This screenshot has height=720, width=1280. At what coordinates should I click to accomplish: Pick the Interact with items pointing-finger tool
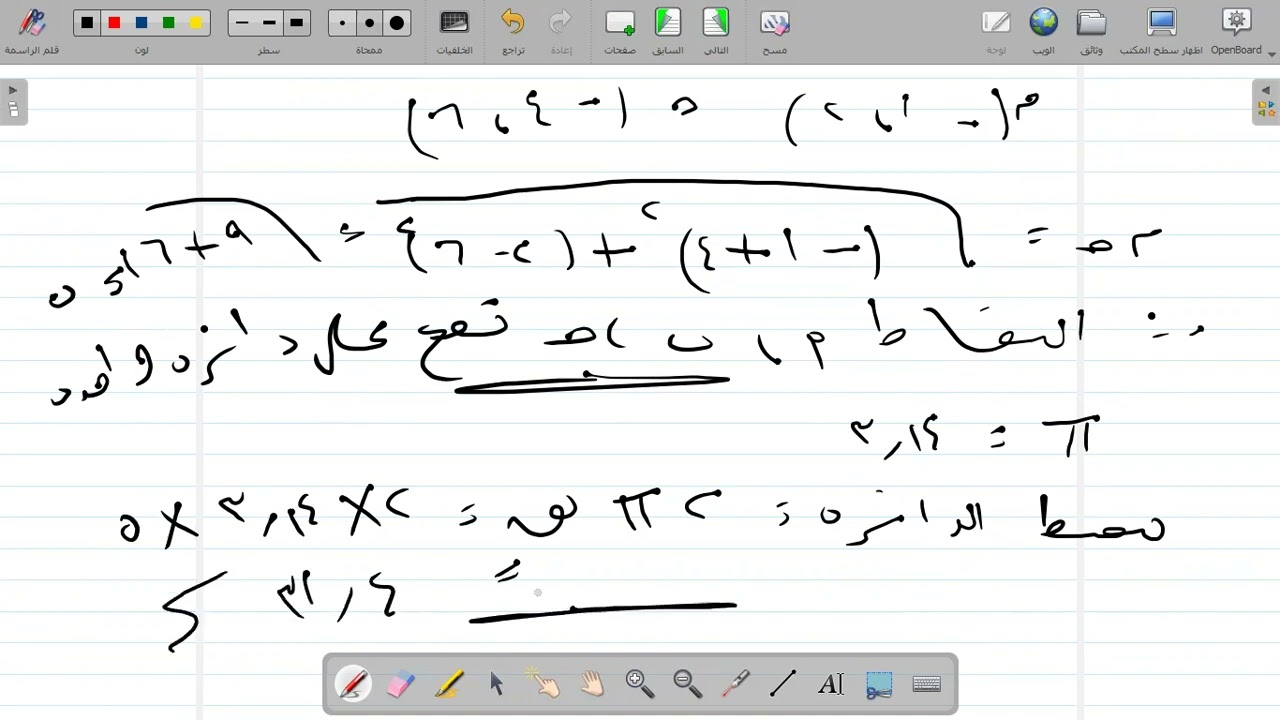coord(544,684)
